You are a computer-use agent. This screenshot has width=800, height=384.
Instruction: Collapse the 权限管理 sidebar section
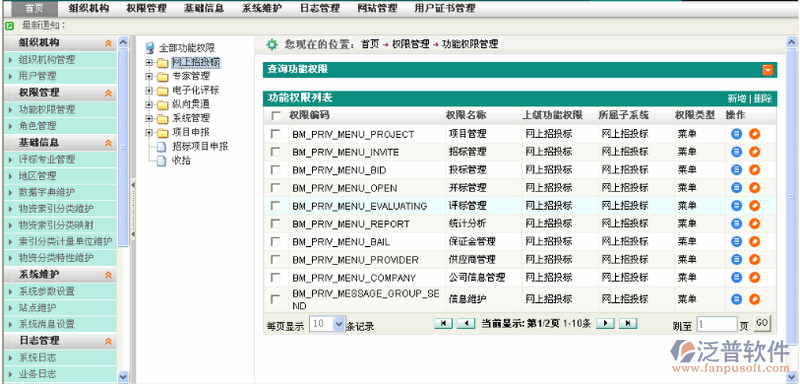point(108,93)
